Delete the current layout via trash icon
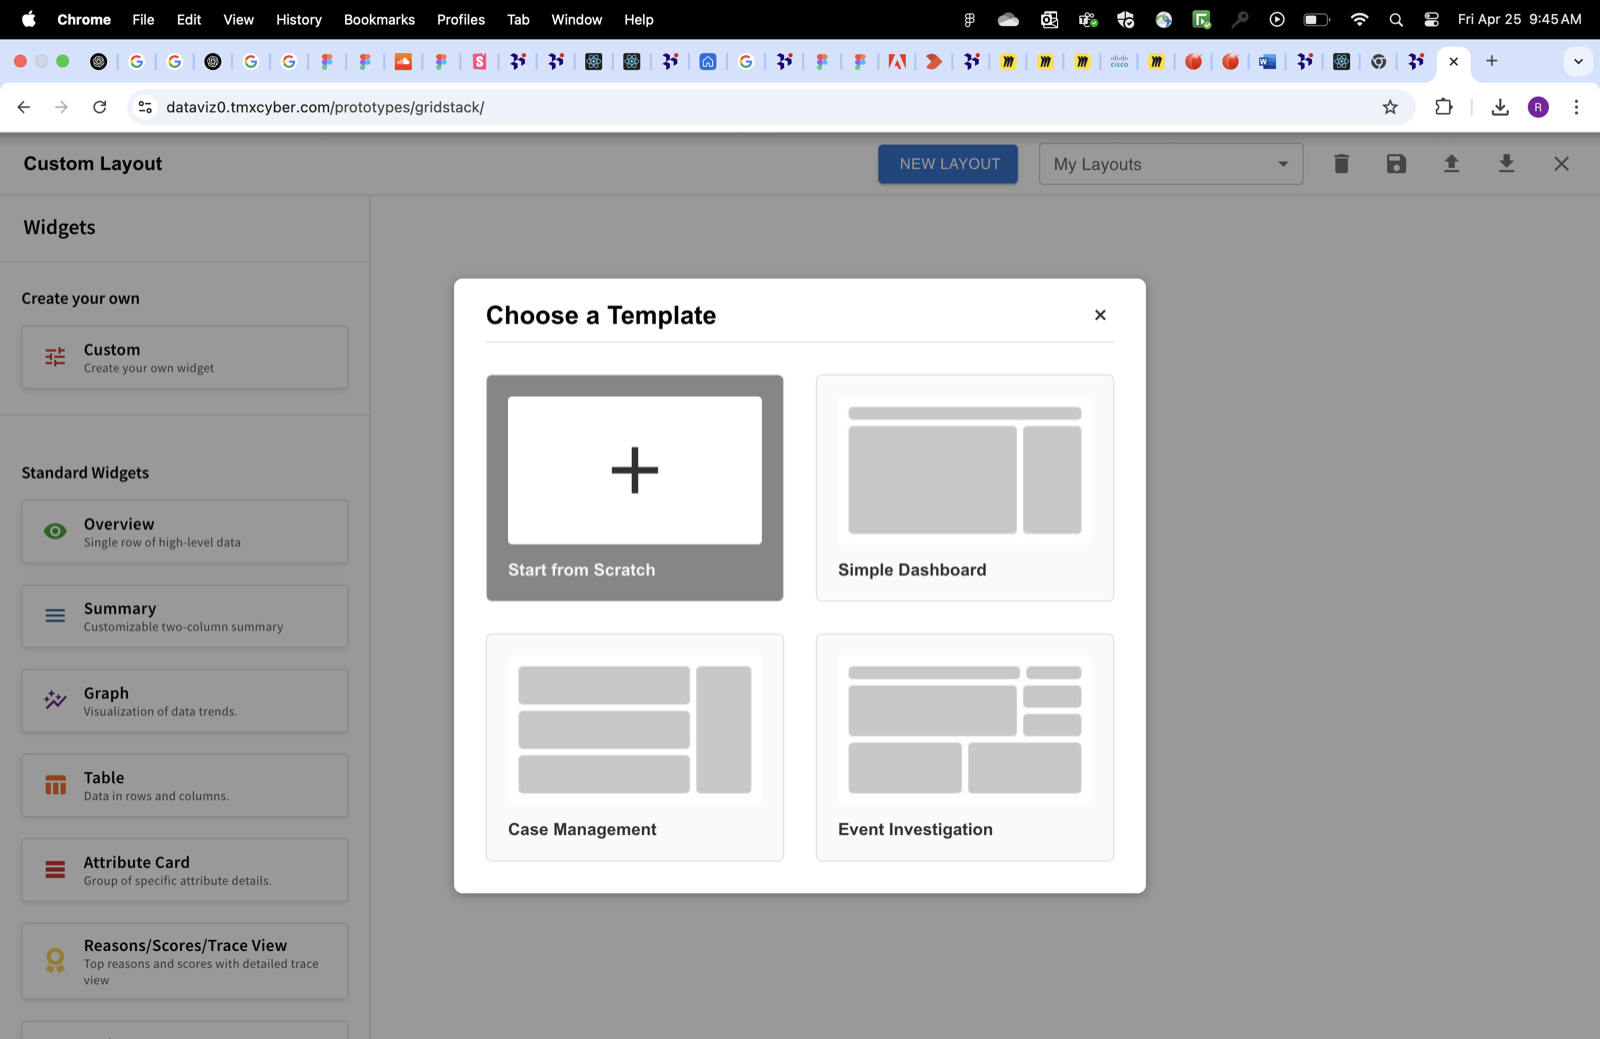This screenshot has width=1600, height=1039. [1341, 163]
